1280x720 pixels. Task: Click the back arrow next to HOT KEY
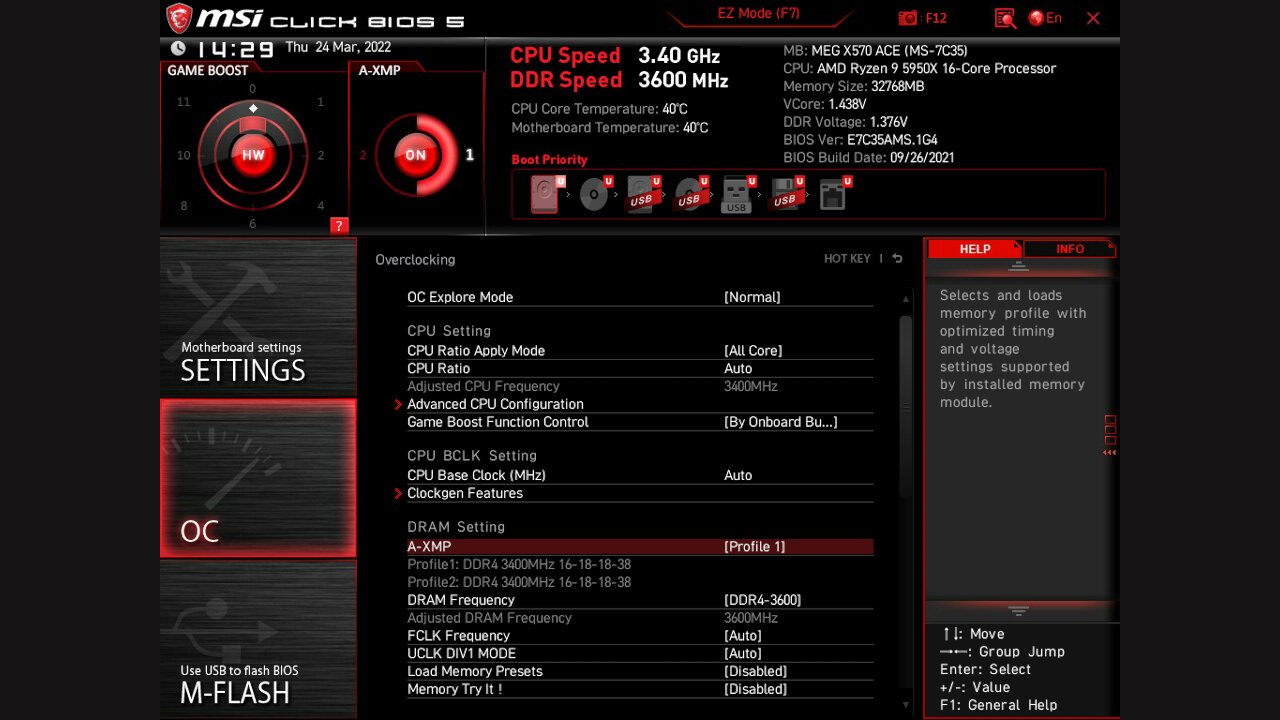point(897,259)
